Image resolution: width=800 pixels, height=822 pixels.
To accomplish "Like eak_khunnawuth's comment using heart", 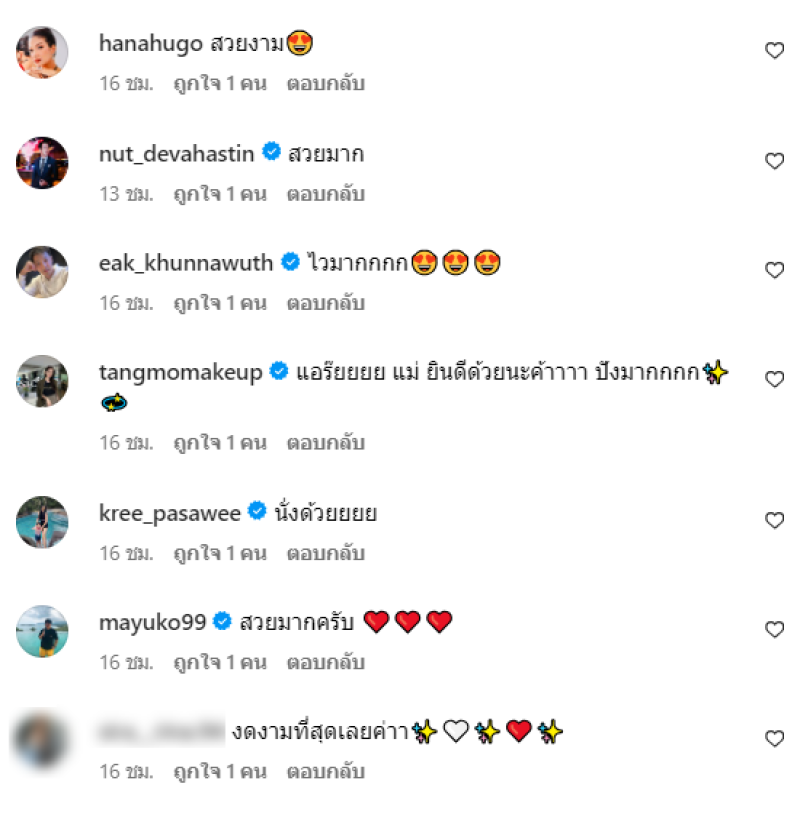I will 774,270.
